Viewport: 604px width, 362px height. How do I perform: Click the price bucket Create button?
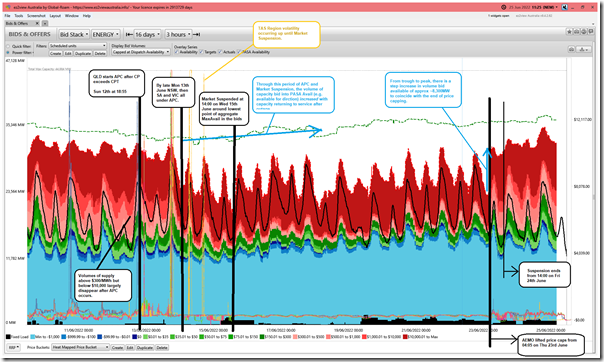(117, 347)
